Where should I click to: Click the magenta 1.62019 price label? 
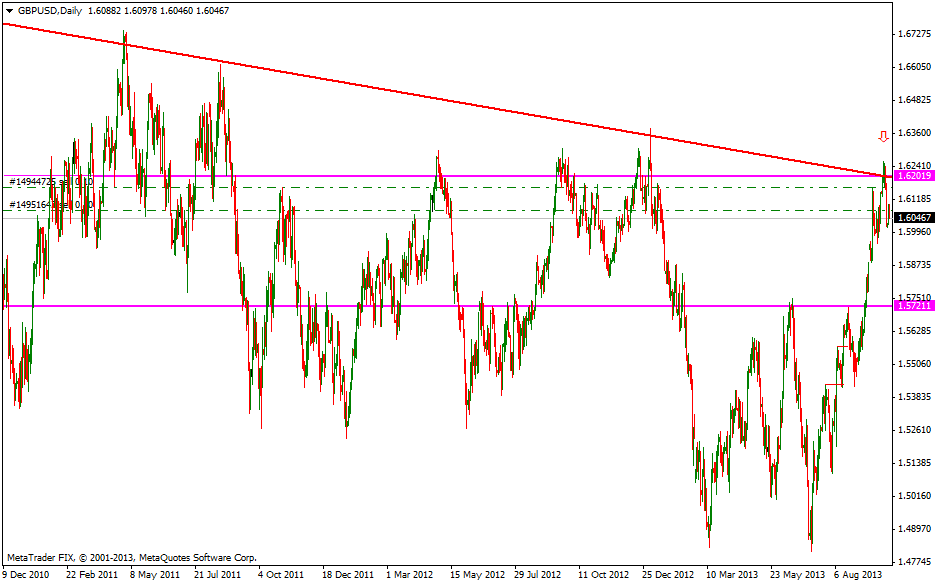tap(914, 175)
